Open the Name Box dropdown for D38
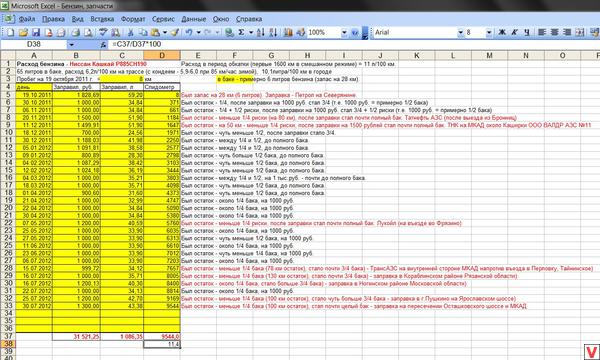 click(71, 45)
